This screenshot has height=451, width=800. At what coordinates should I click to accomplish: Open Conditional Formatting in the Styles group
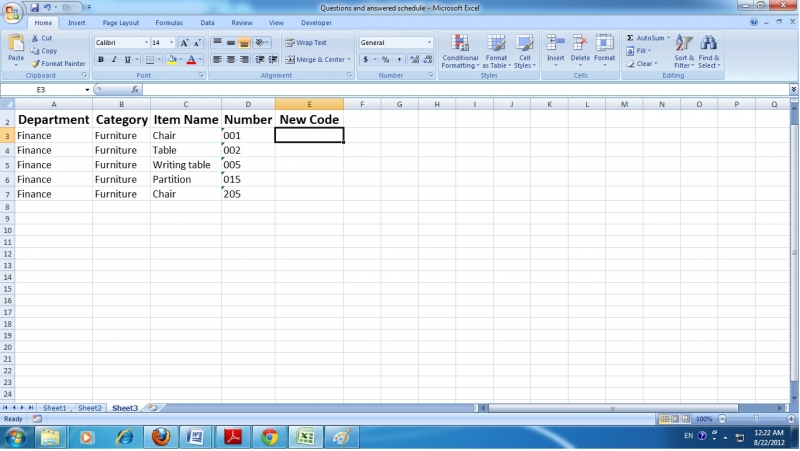coord(460,51)
